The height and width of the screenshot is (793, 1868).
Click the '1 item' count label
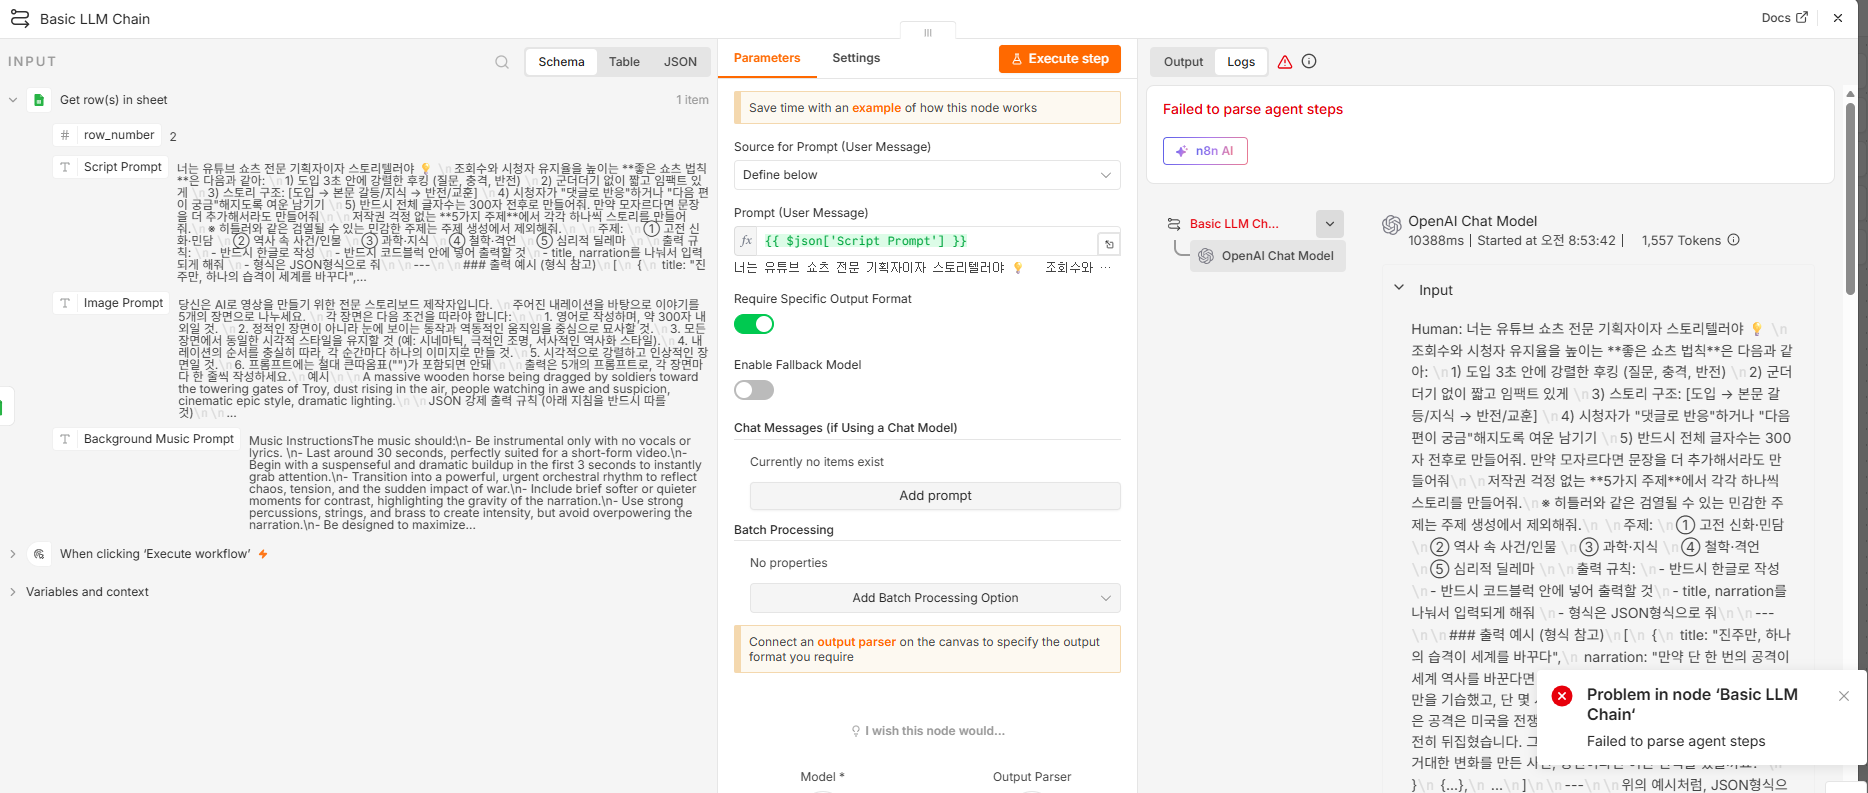(692, 100)
